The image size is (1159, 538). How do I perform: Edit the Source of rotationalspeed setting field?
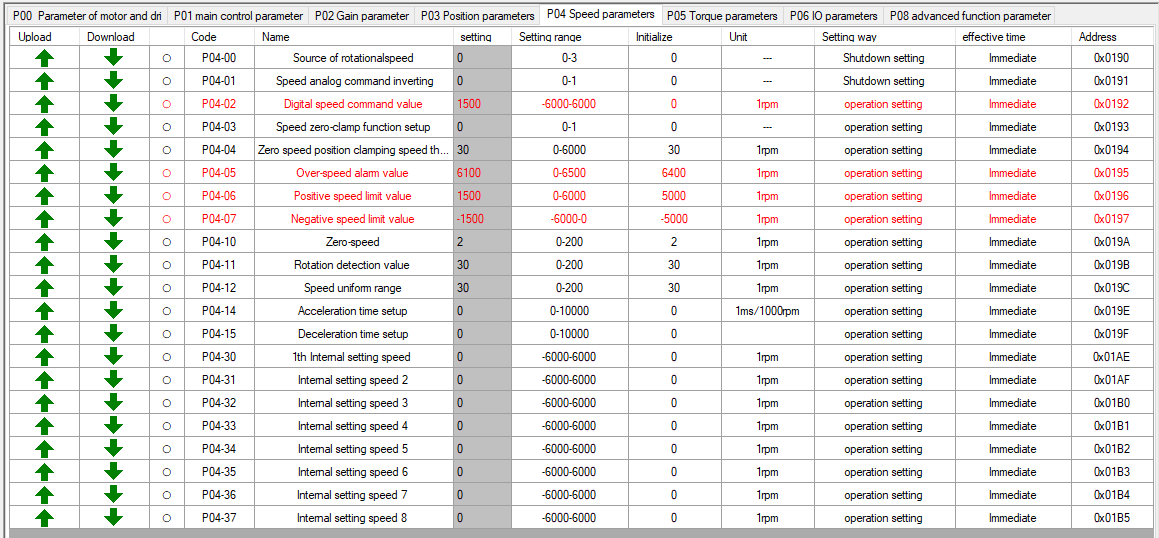tap(482, 58)
